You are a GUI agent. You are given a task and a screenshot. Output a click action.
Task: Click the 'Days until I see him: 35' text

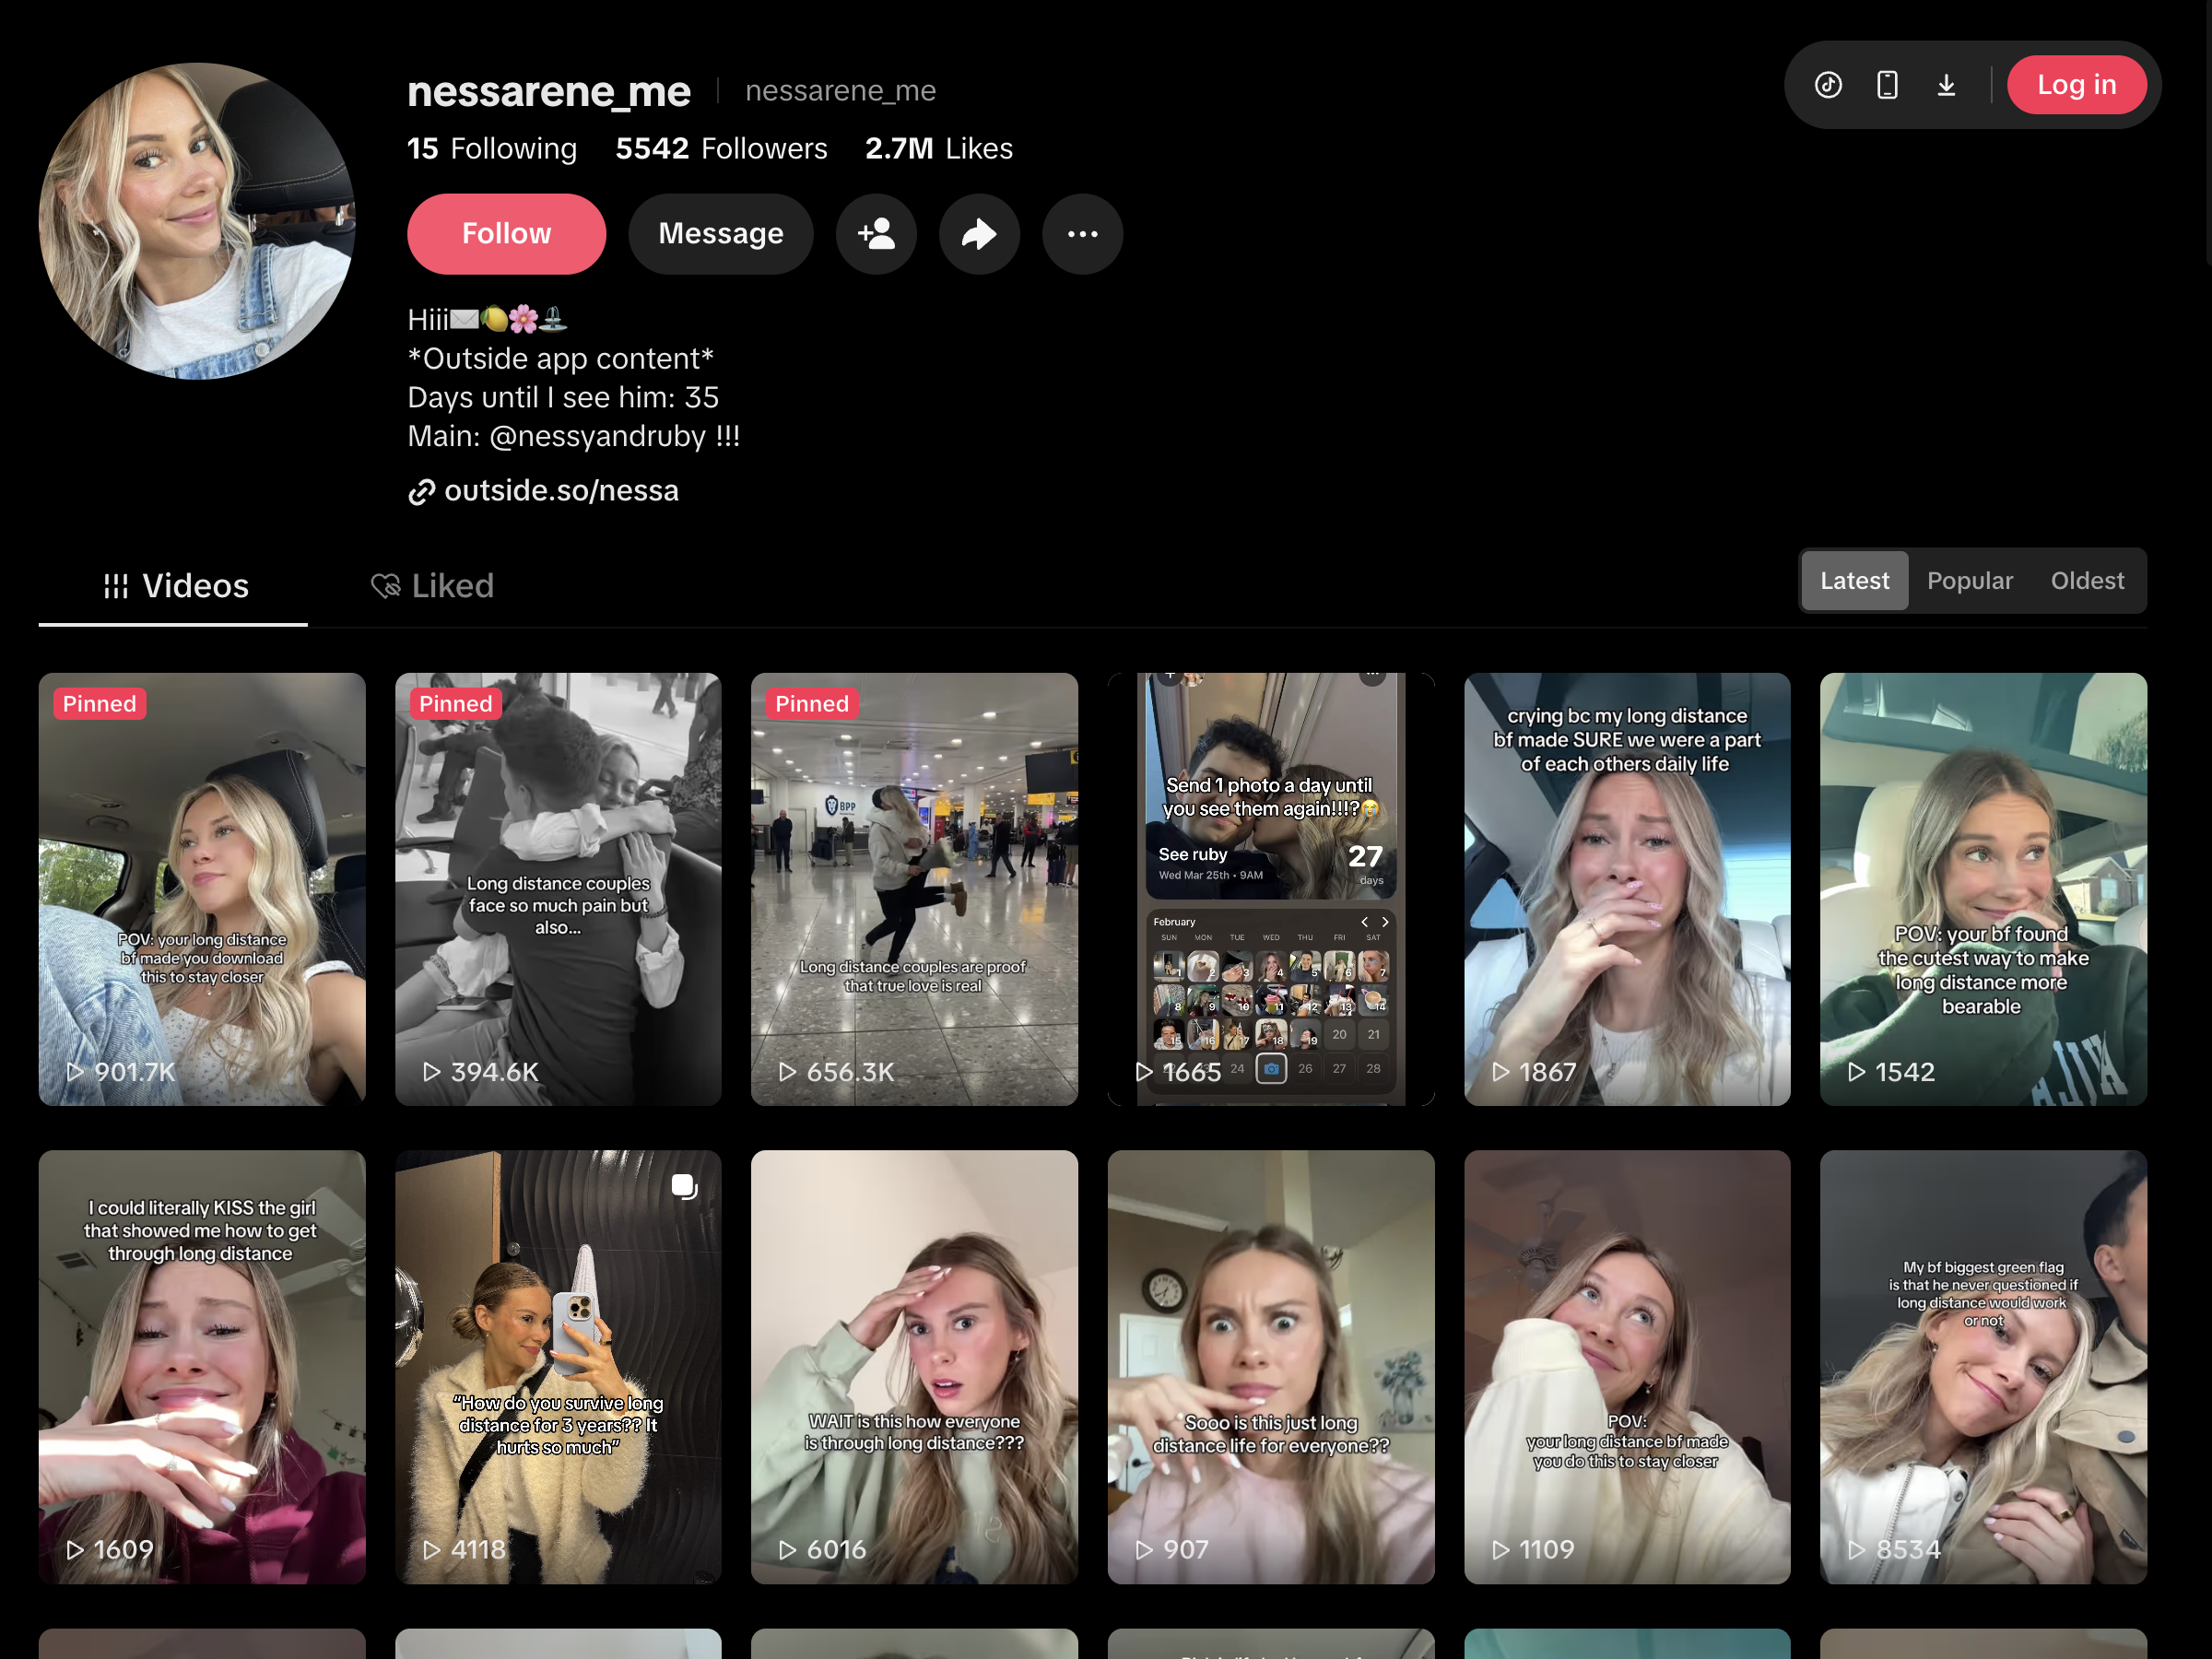coord(563,398)
